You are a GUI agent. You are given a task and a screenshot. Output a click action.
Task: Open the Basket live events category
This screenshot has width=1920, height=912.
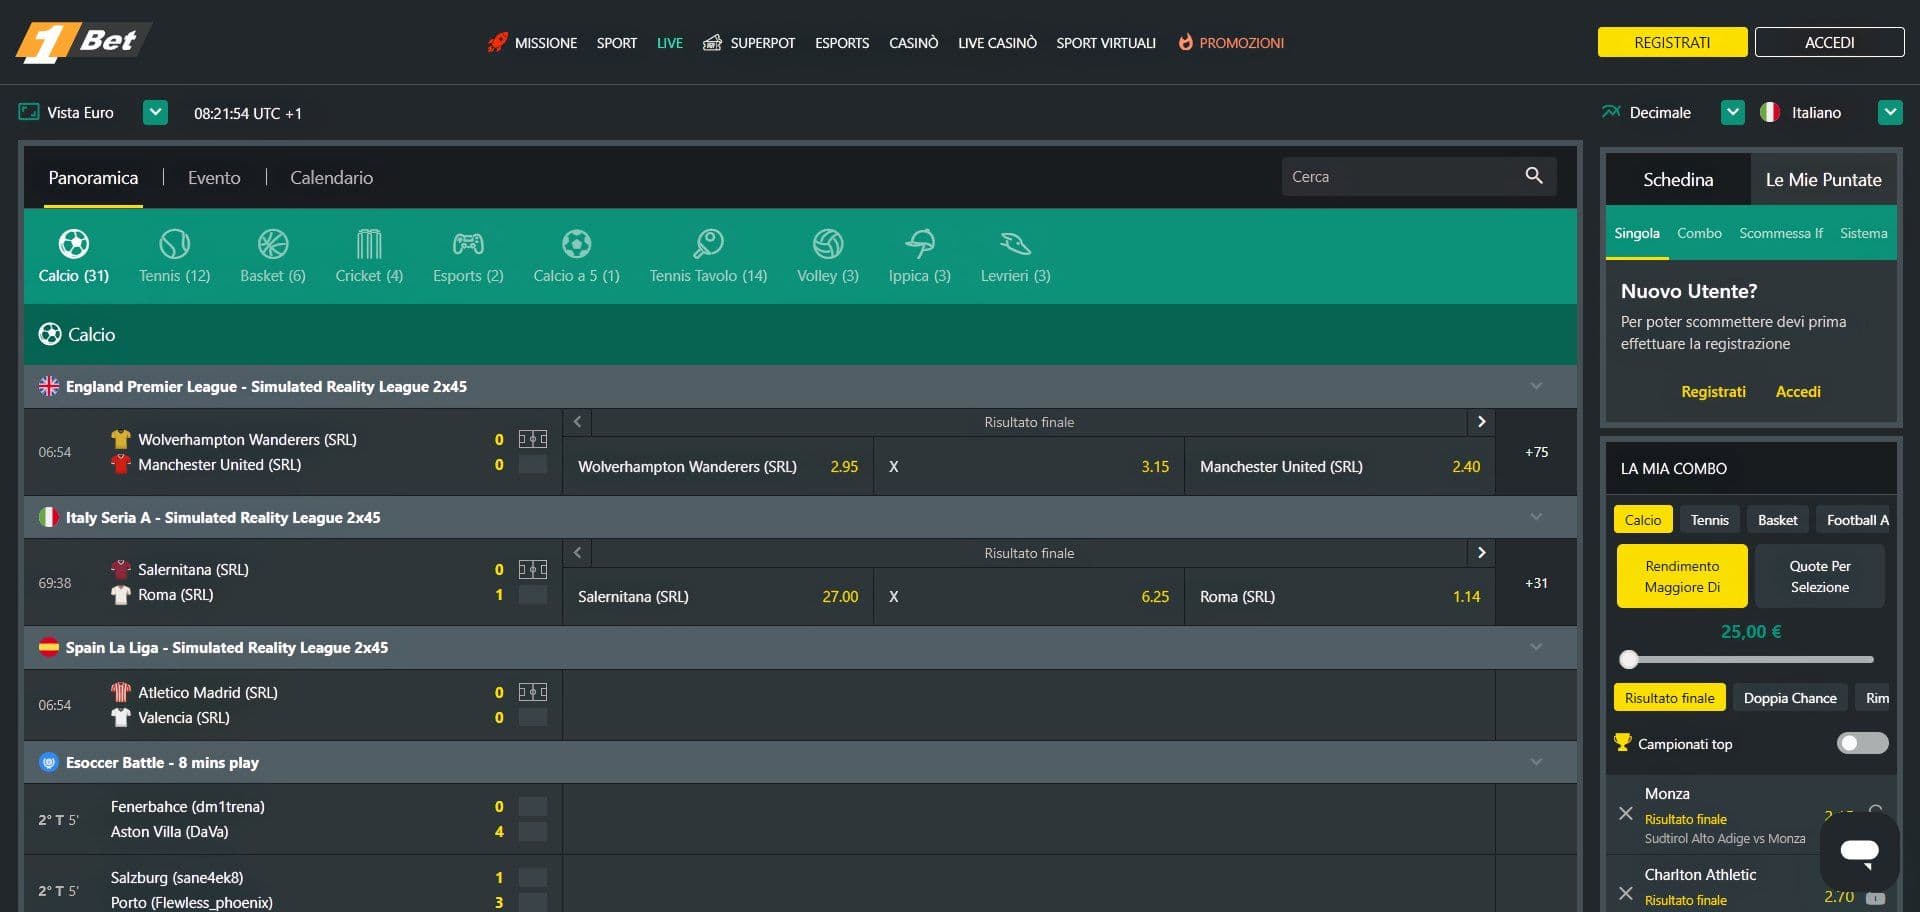point(272,243)
